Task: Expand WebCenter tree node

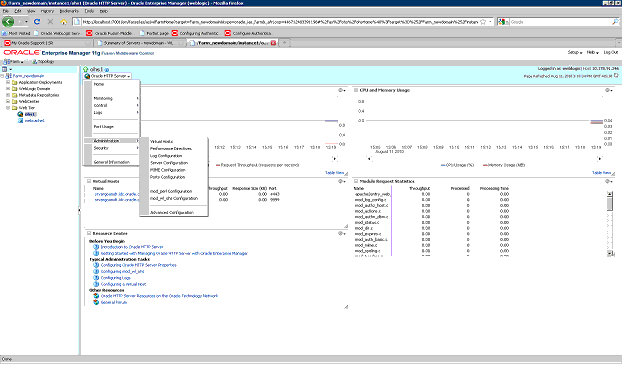Action: tap(8, 101)
